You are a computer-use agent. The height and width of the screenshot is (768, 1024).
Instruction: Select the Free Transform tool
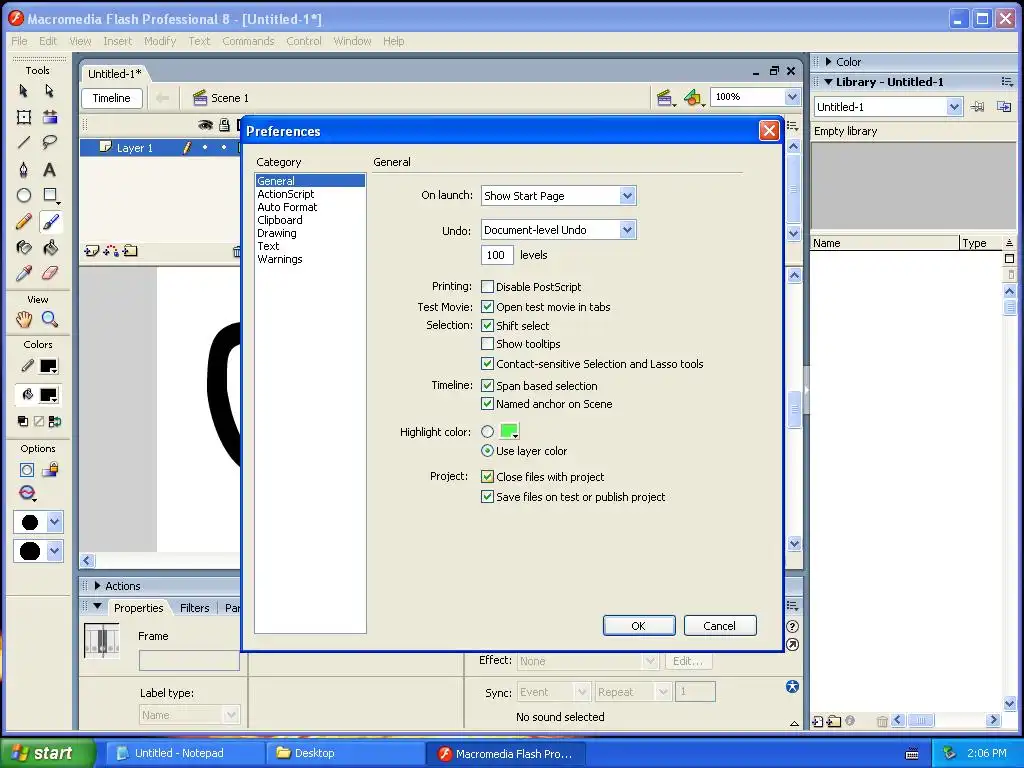[x=24, y=117]
